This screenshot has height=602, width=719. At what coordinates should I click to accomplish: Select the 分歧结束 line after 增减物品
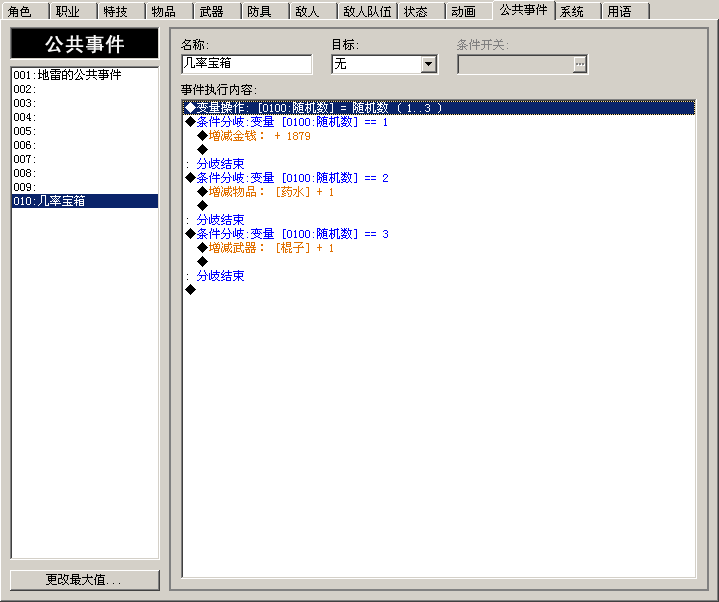click(x=439, y=220)
